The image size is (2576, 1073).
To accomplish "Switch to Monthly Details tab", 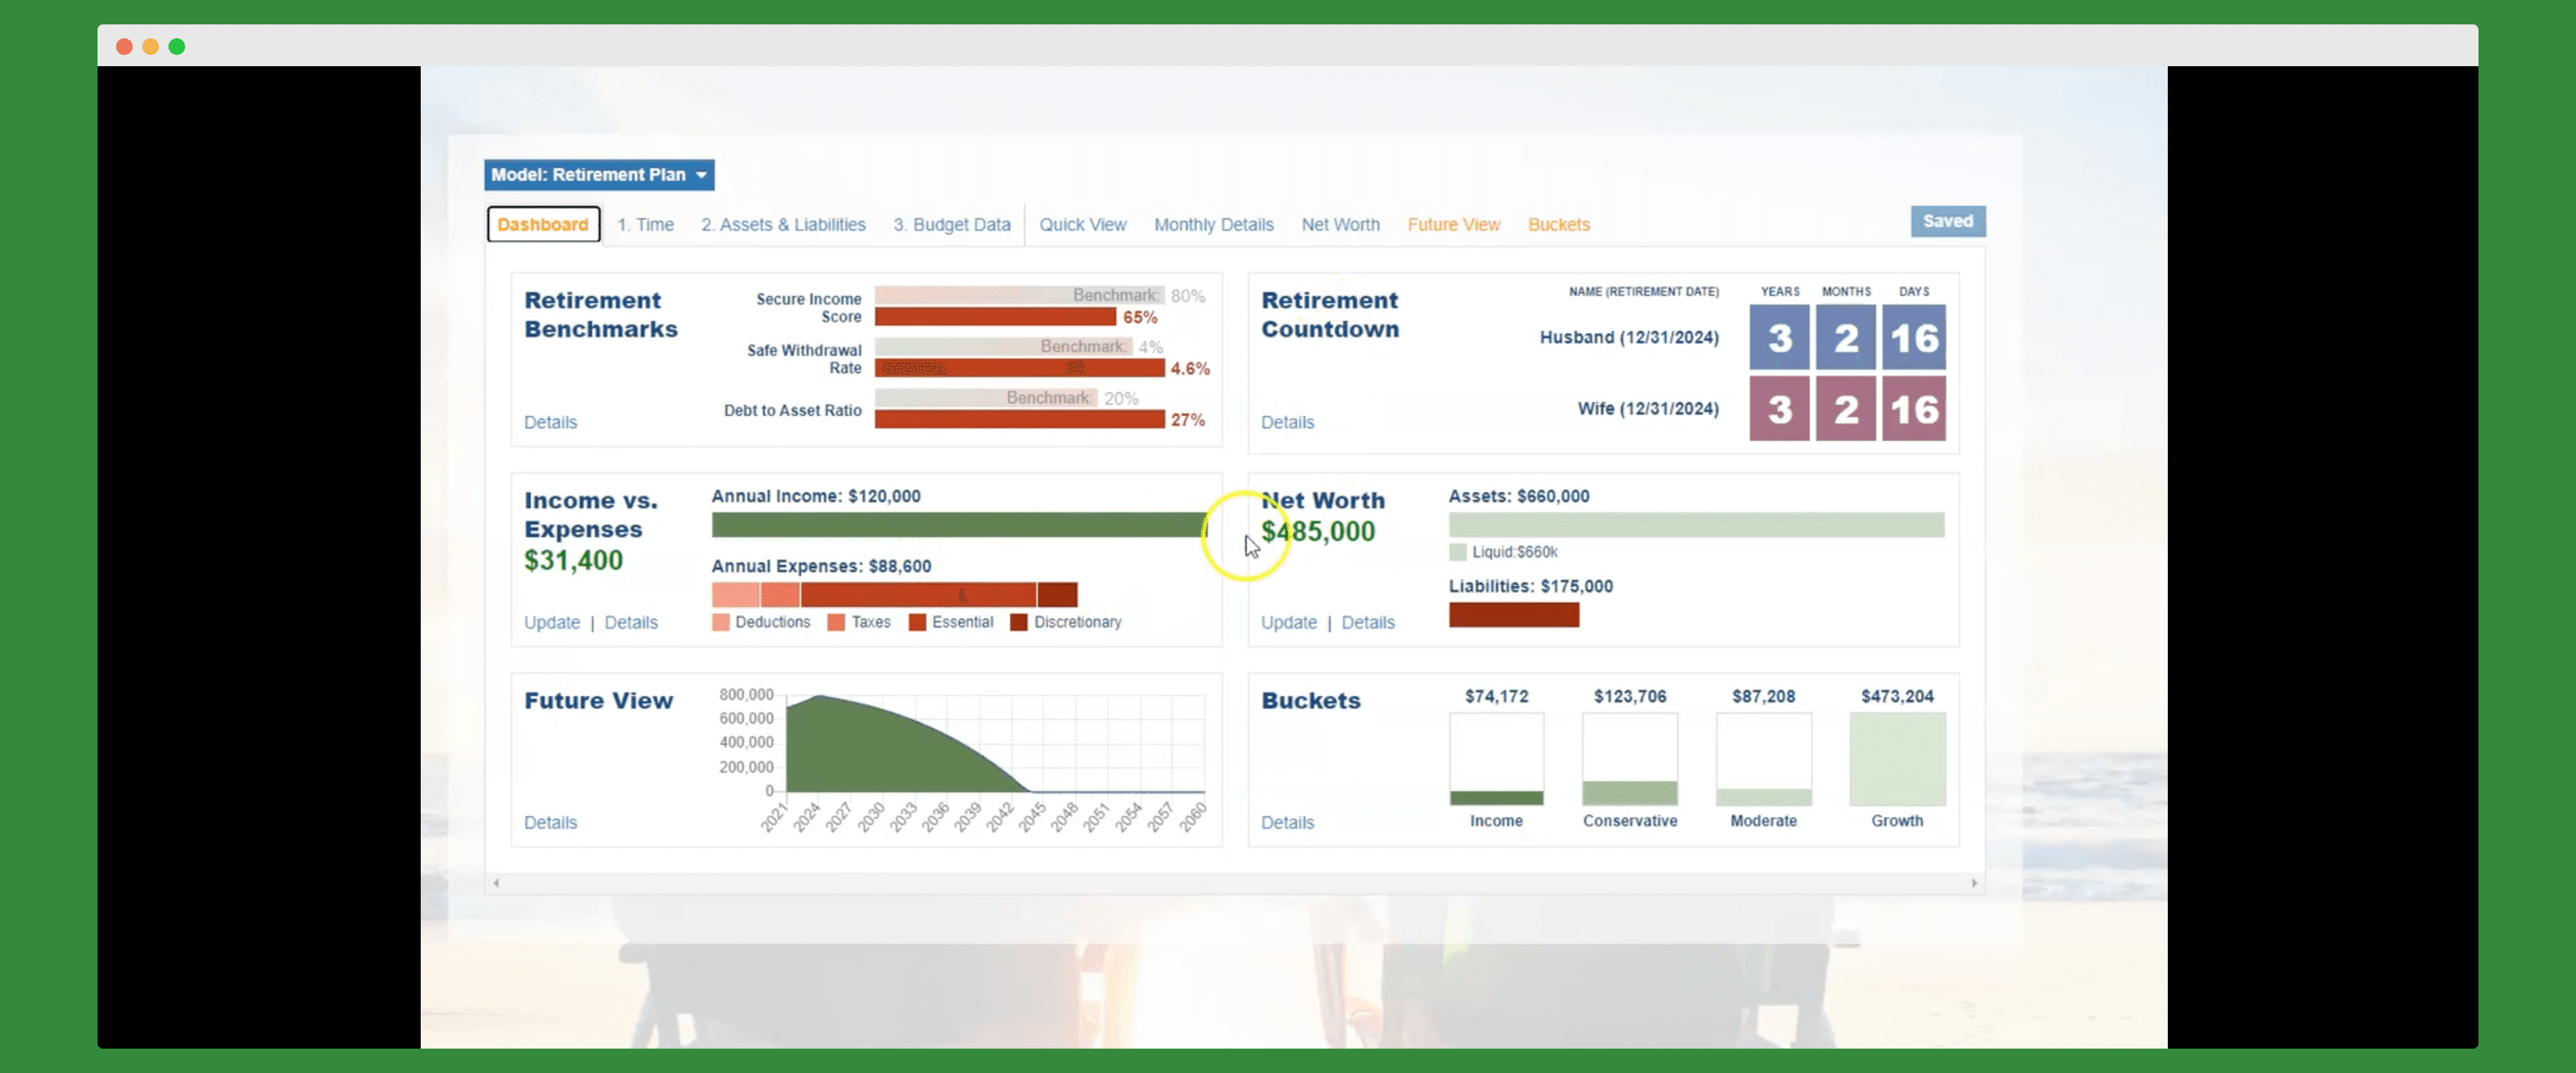I will point(1213,225).
